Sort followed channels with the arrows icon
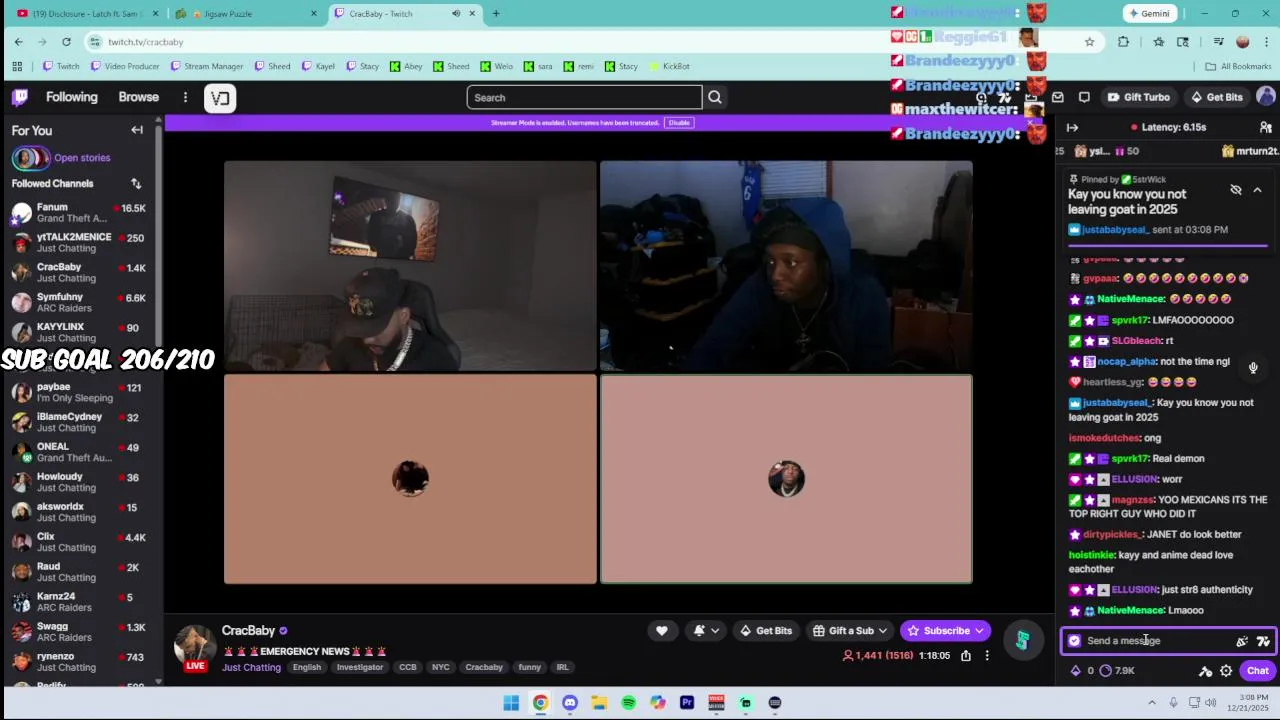Image resolution: width=1280 pixels, height=720 pixels. point(136,183)
